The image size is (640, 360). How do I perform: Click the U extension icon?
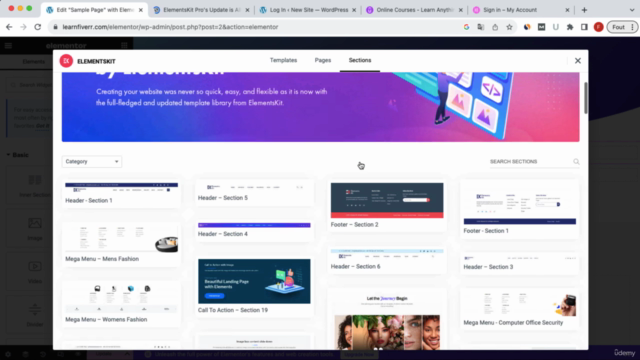[x=556, y=27]
